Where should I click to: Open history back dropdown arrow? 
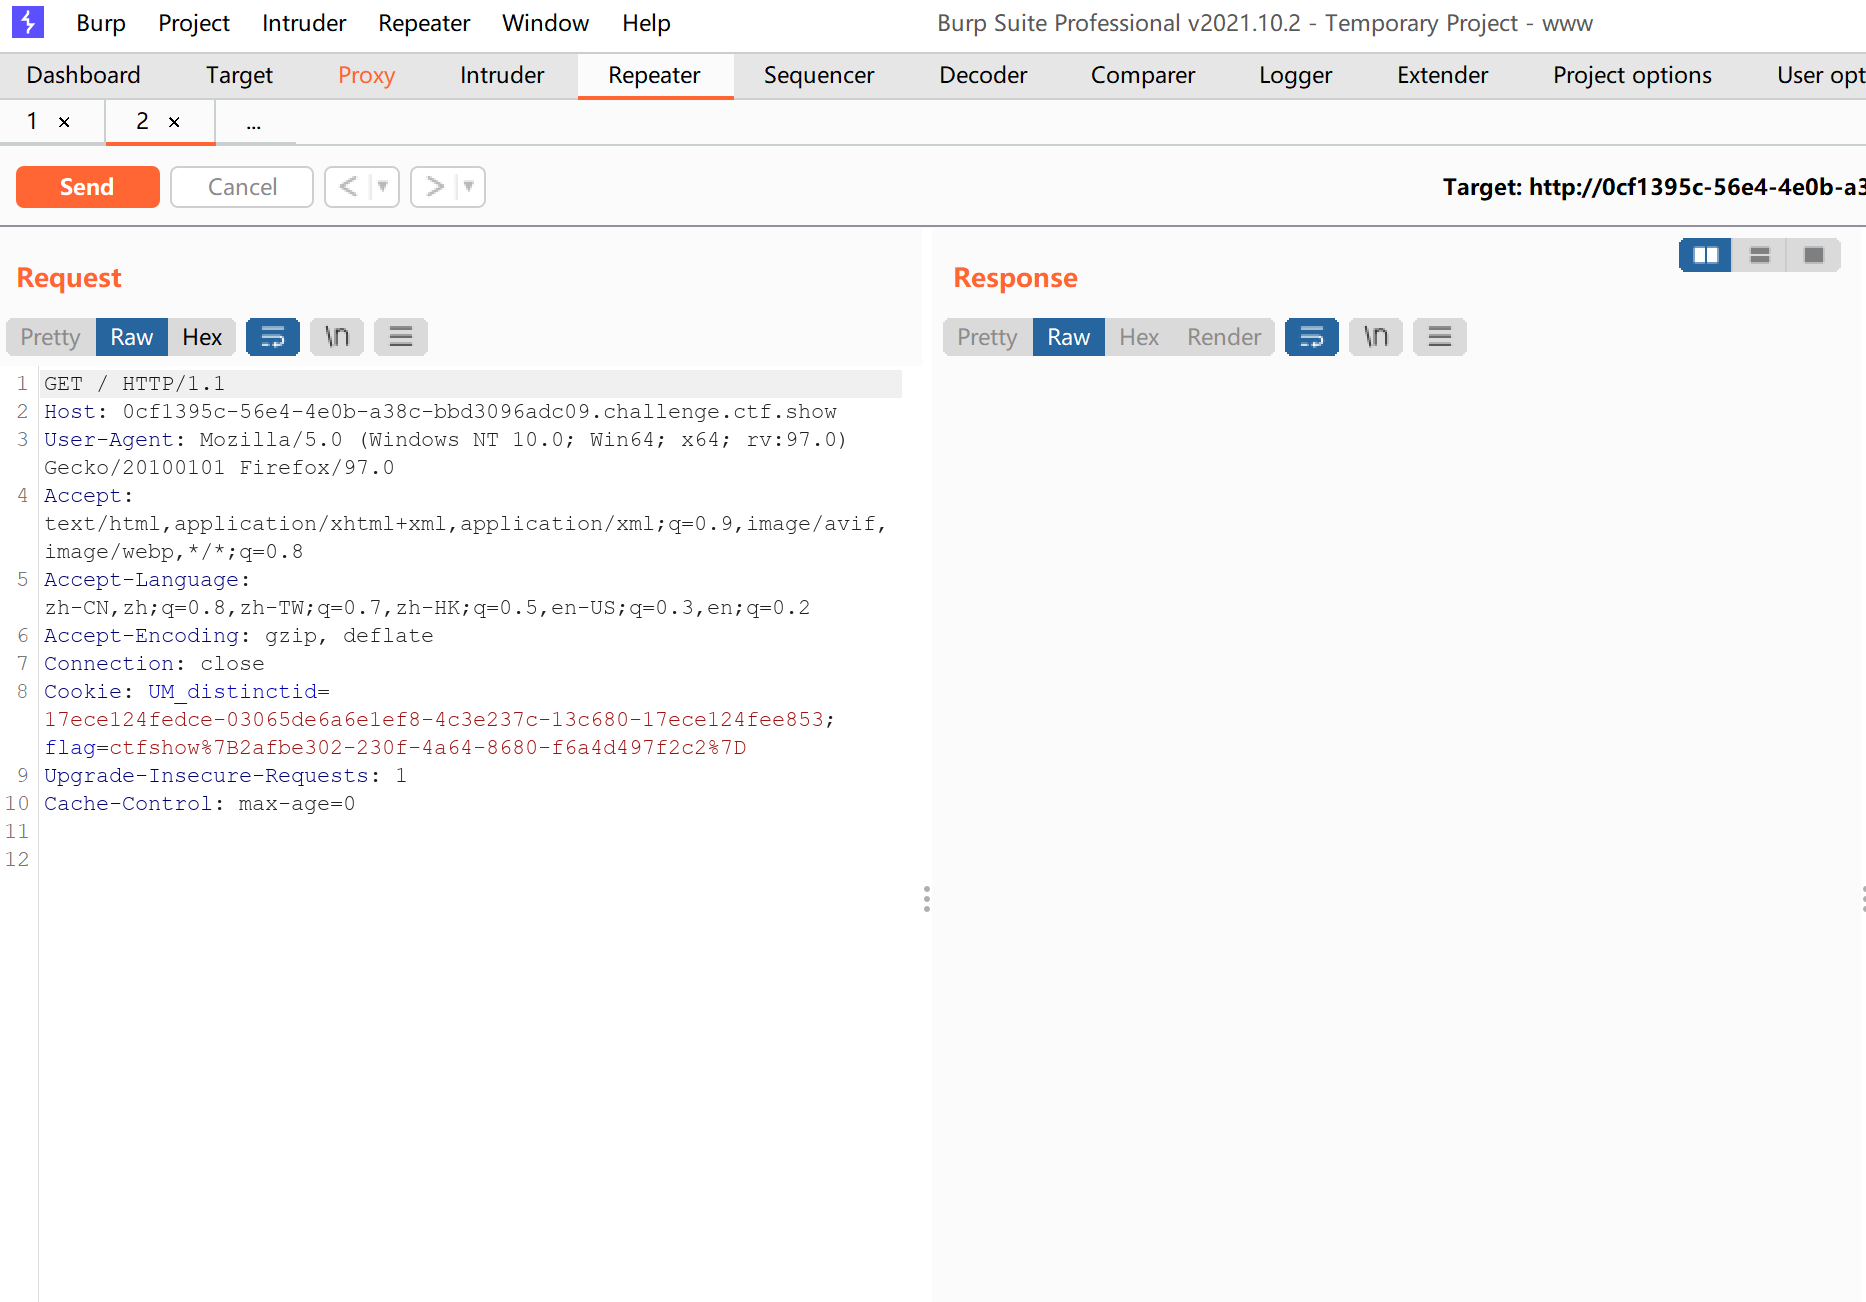coord(383,187)
